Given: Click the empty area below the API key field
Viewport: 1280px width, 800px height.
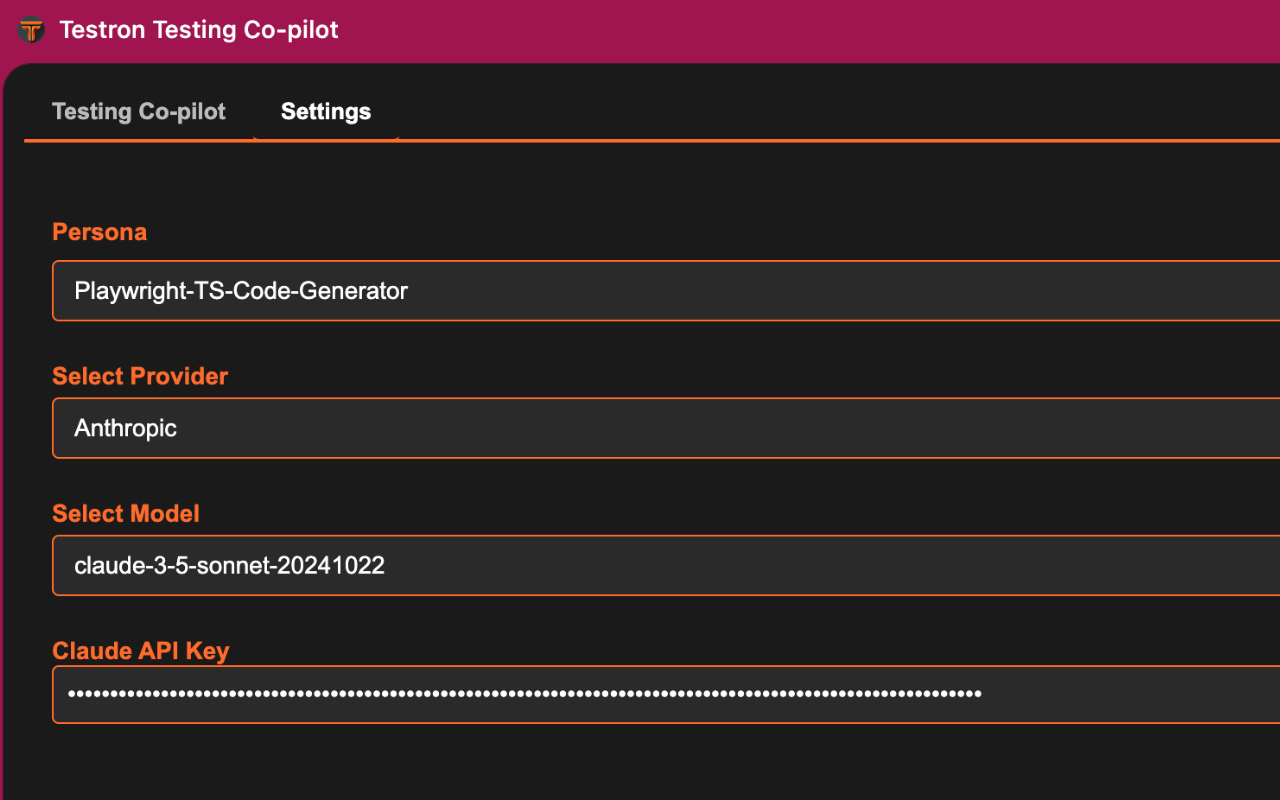Looking at the screenshot, I should click(640, 765).
